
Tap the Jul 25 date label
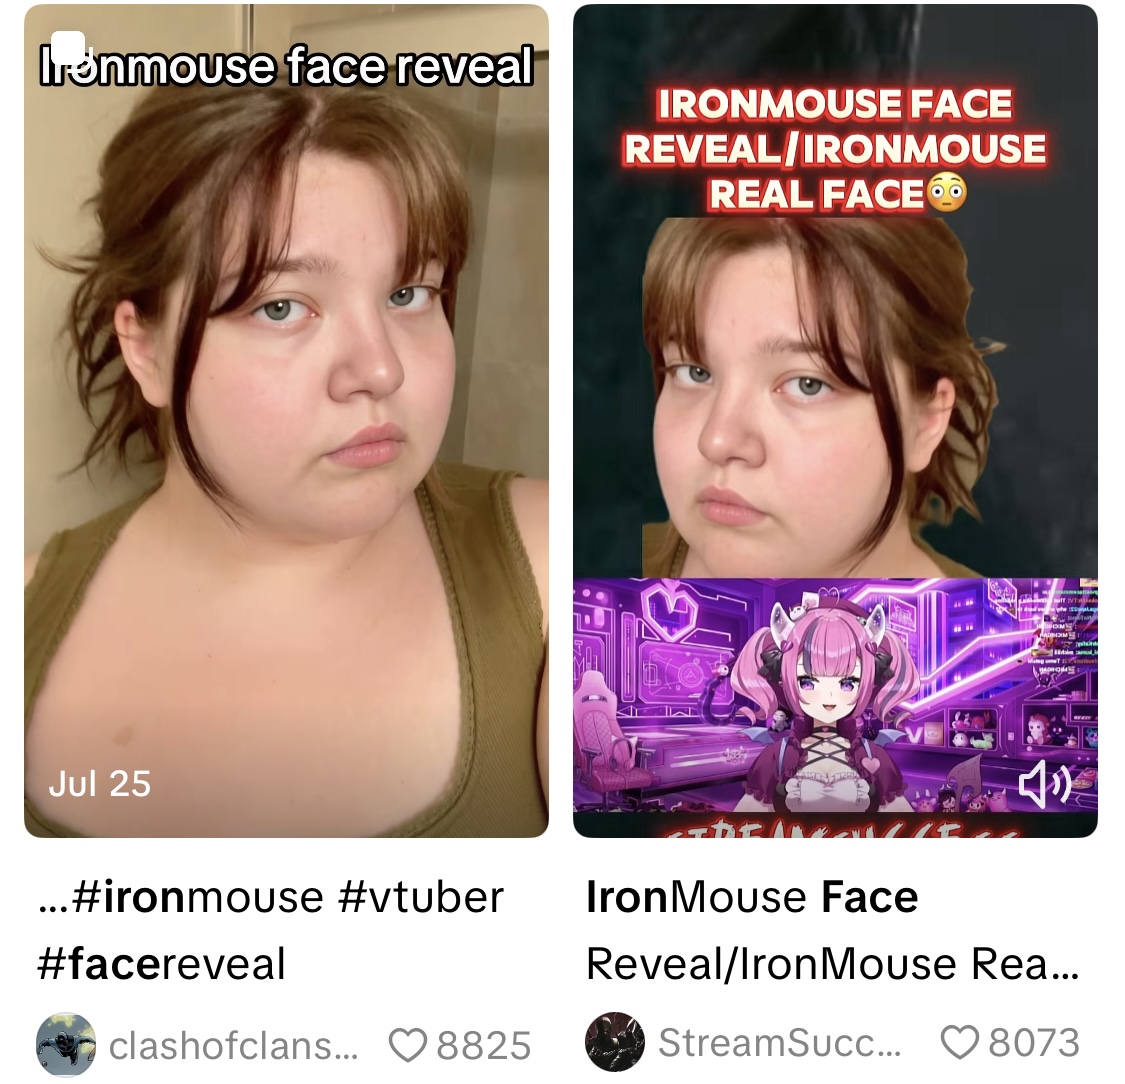[100, 783]
